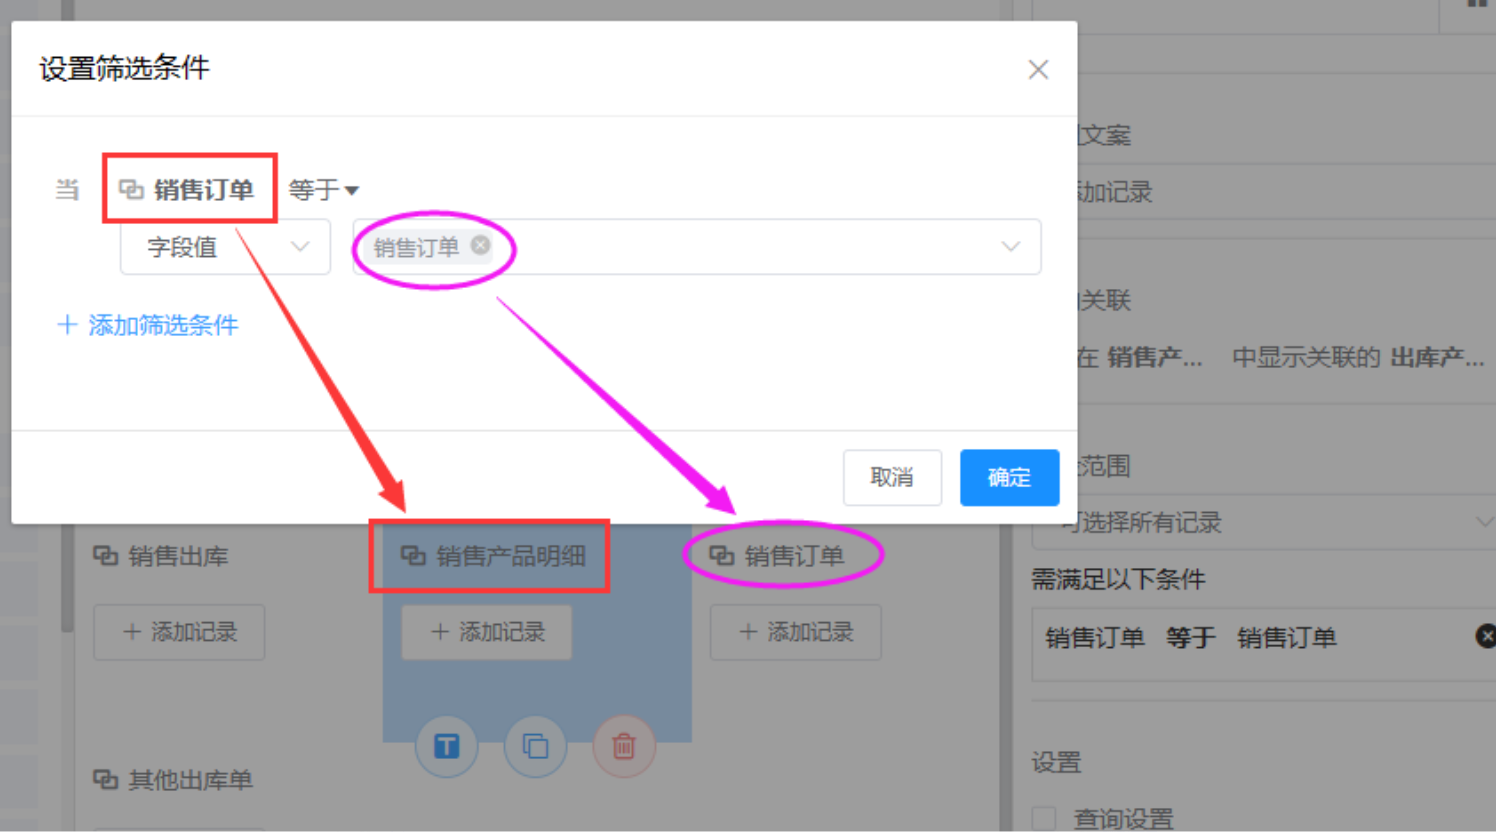Click the 销售出库 relation icon
Screen dimensions: 1496x832
point(105,555)
